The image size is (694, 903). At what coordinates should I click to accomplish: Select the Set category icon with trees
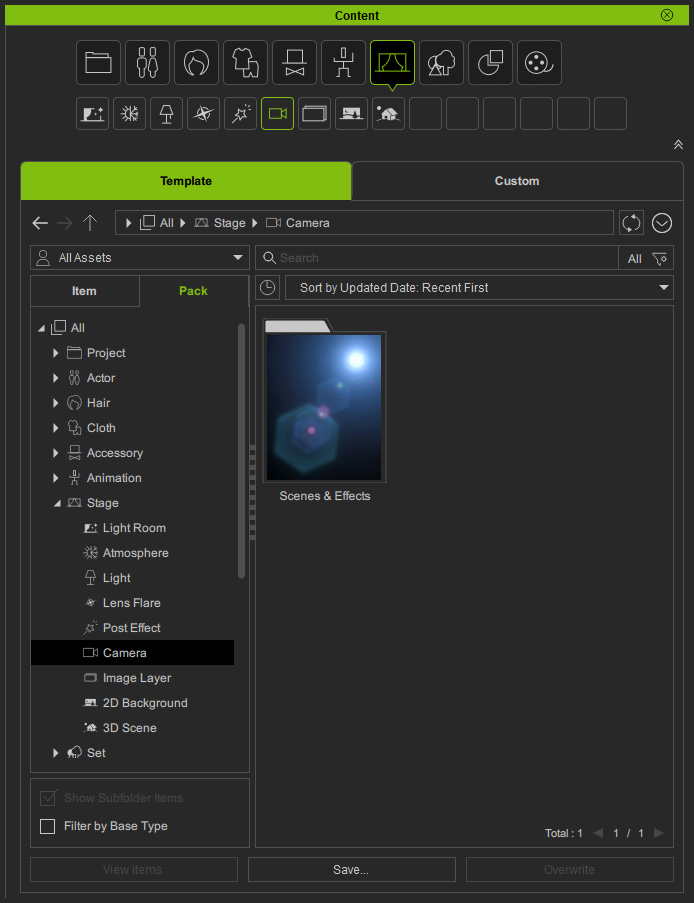pyautogui.click(x=441, y=62)
